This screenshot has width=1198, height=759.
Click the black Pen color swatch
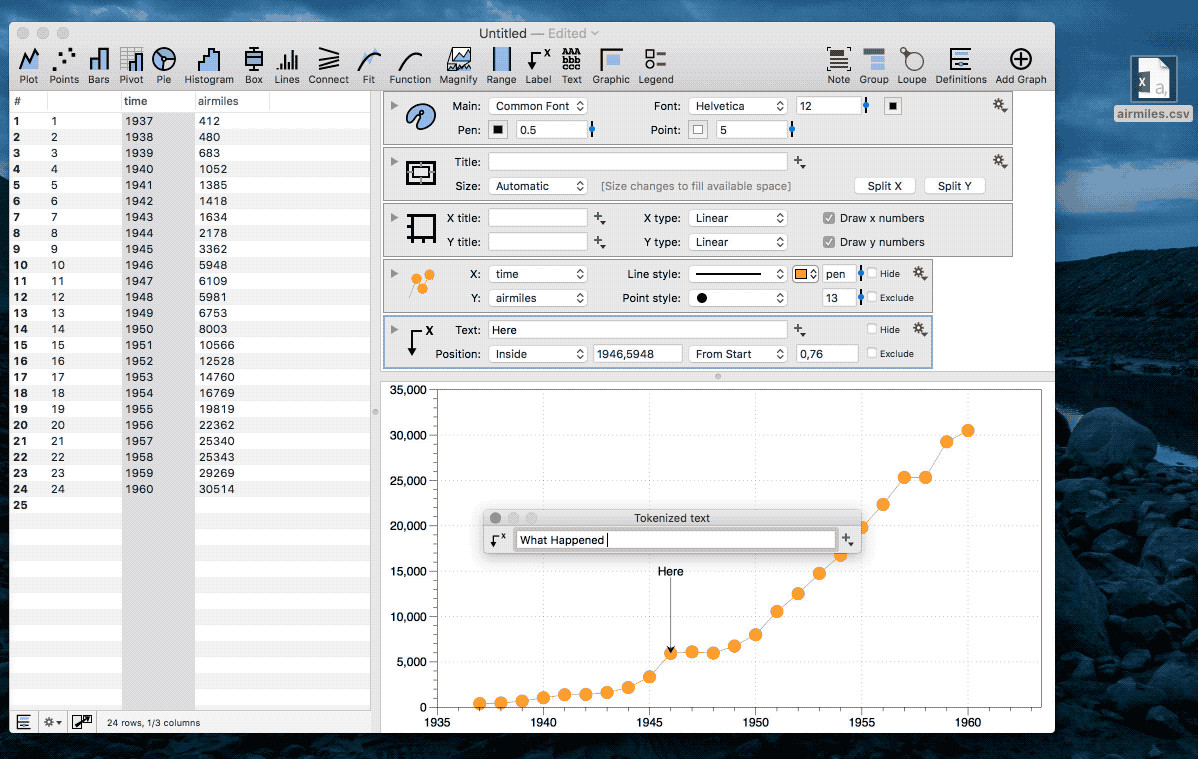pyautogui.click(x=498, y=129)
